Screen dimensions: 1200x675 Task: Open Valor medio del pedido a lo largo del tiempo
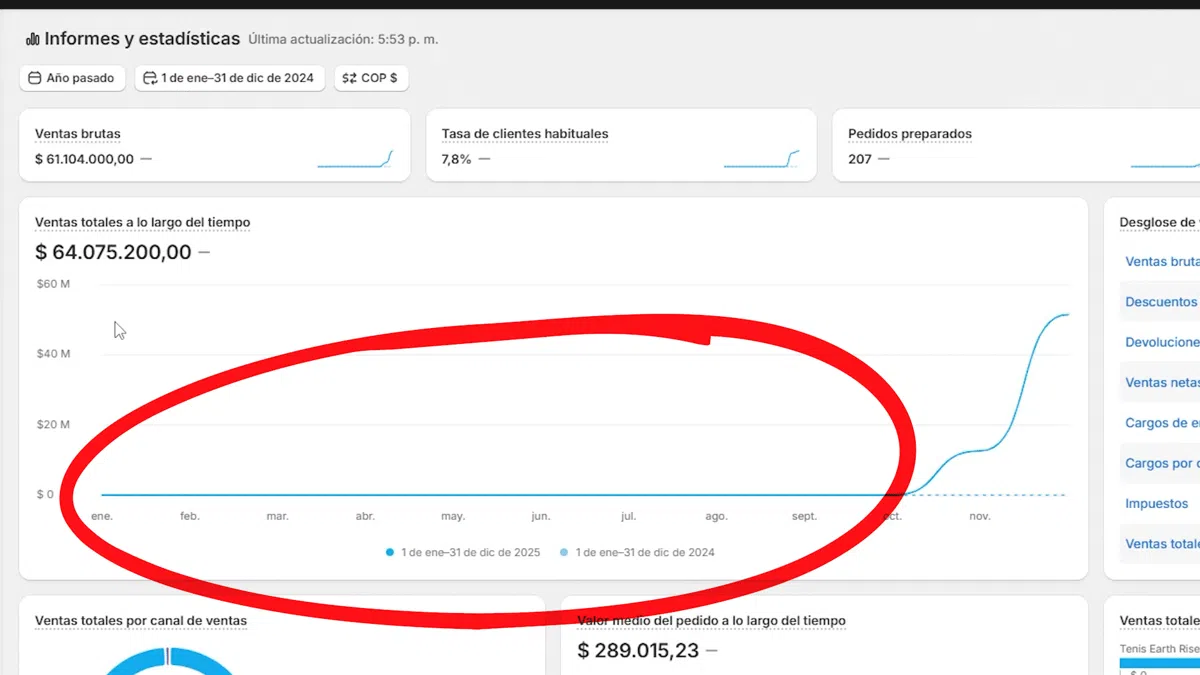pyautogui.click(x=712, y=621)
